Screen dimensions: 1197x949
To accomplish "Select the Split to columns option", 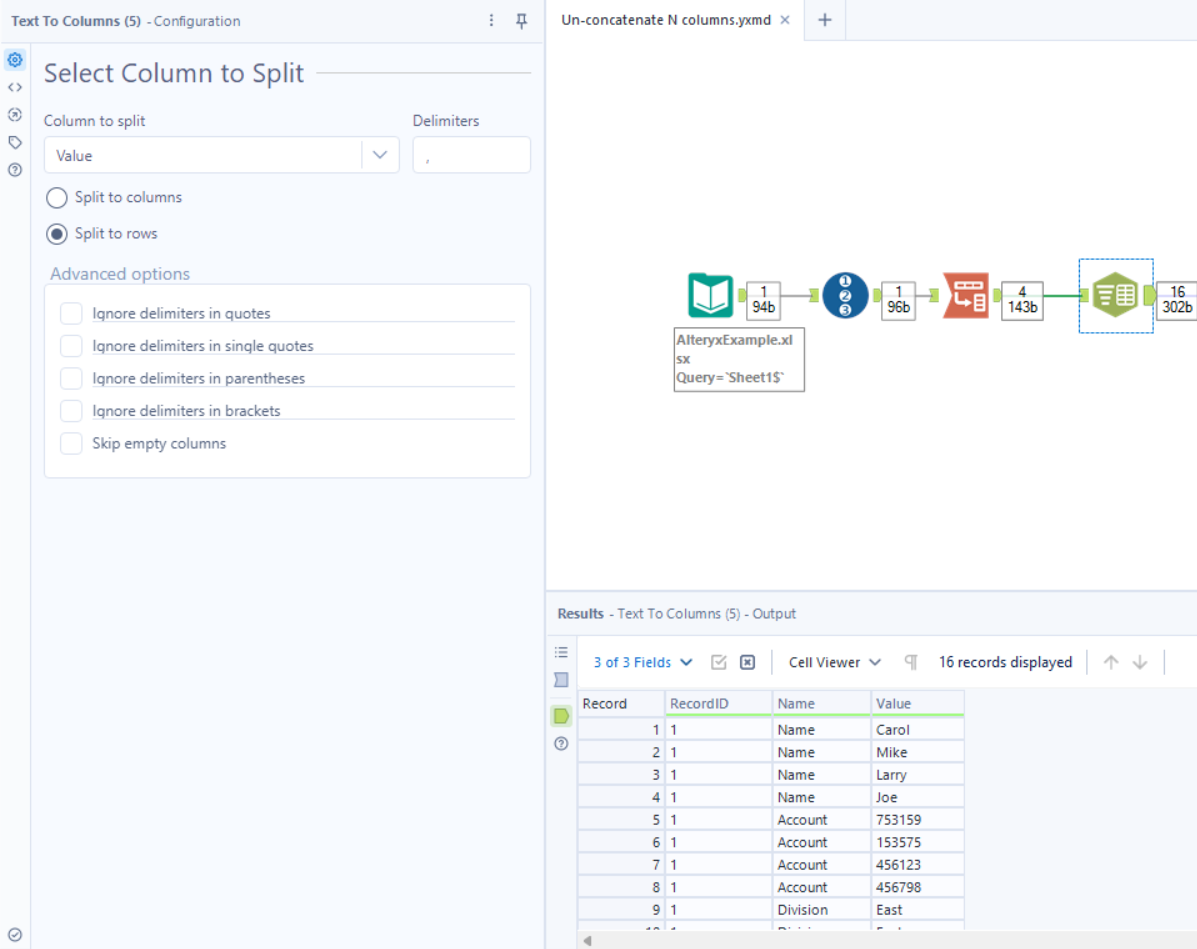I will tap(57, 198).
